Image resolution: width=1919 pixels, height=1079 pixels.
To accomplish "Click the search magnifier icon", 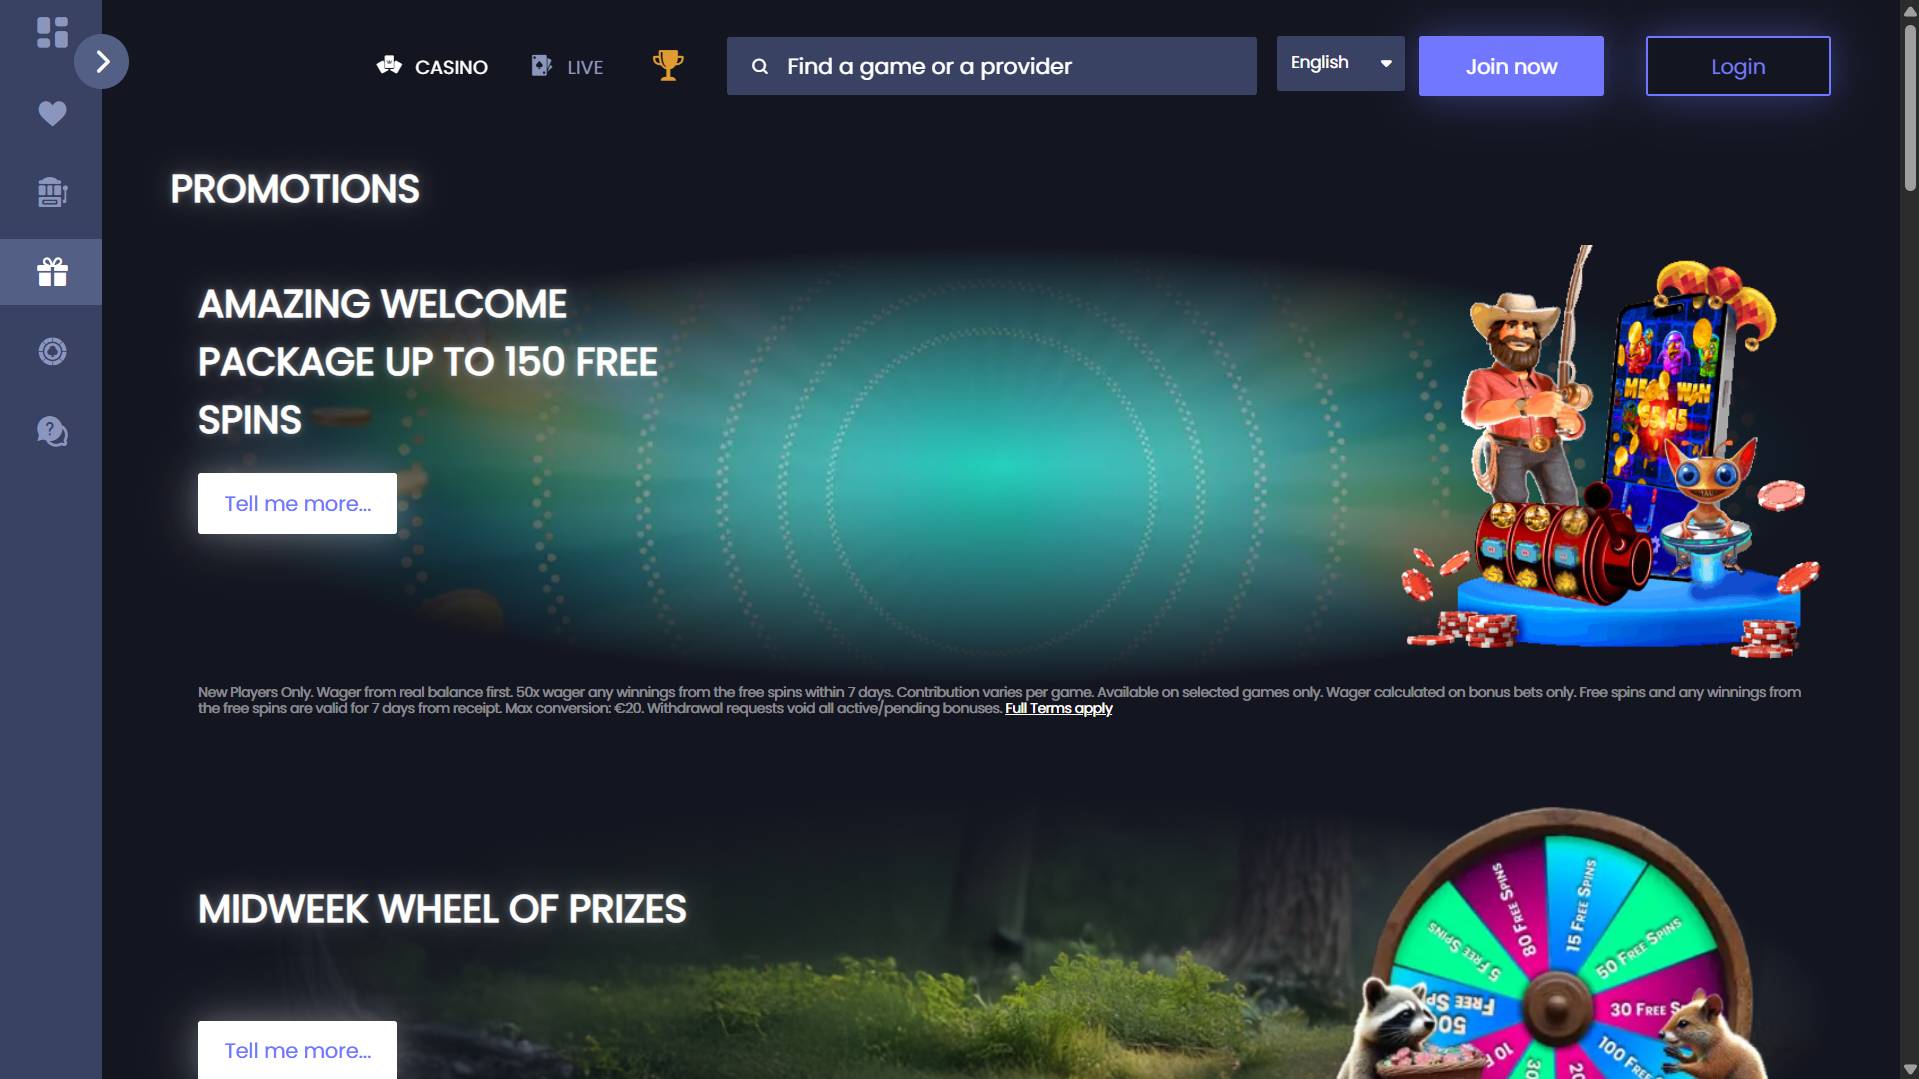I will [x=760, y=66].
